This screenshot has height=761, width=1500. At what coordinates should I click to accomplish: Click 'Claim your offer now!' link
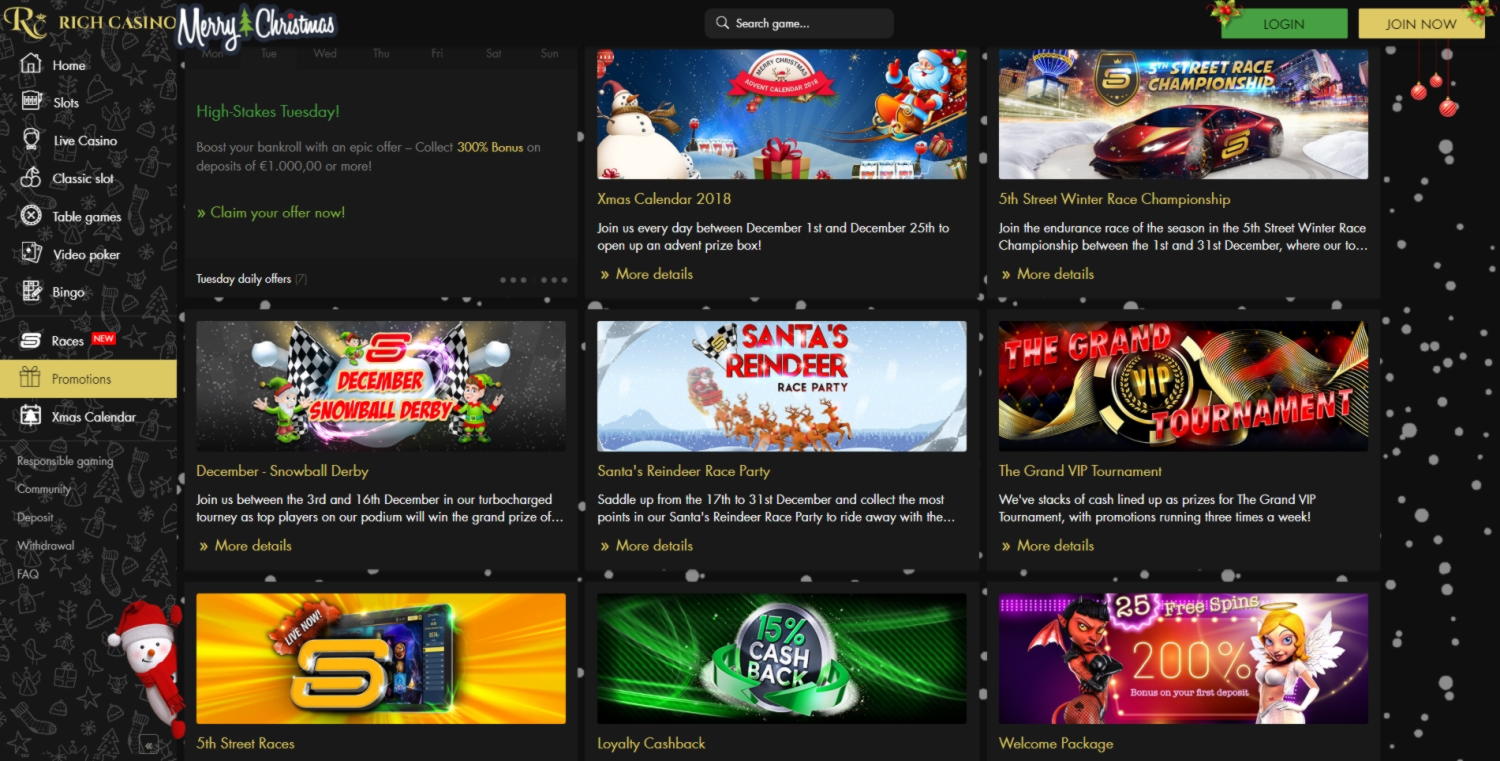pyautogui.click(x=271, y=213)
